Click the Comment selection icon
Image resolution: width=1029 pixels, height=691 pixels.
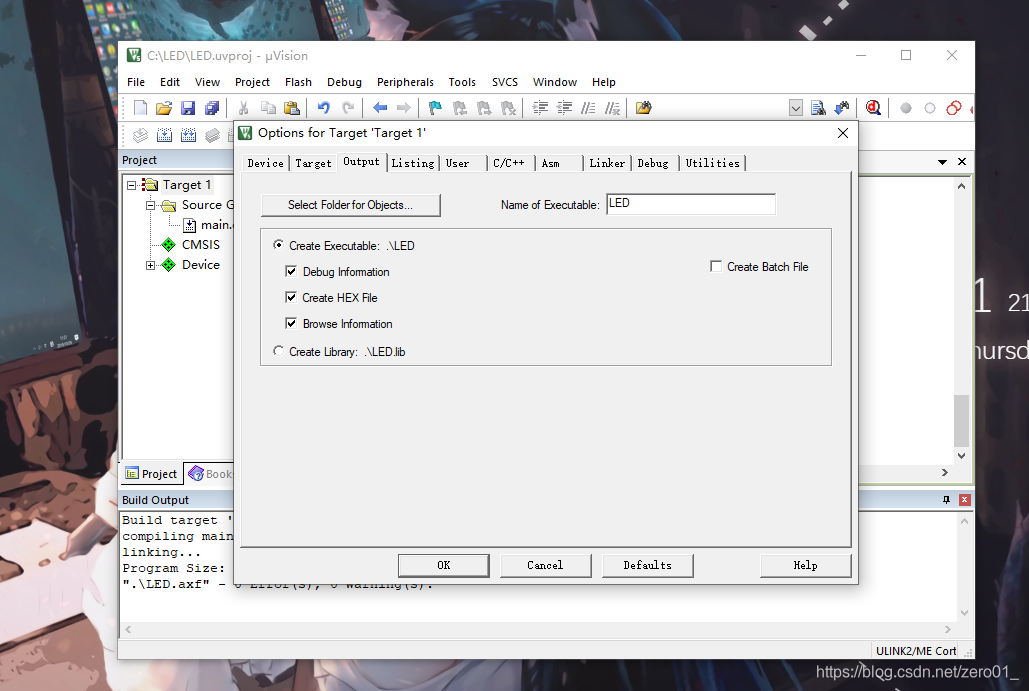point(588,108)
